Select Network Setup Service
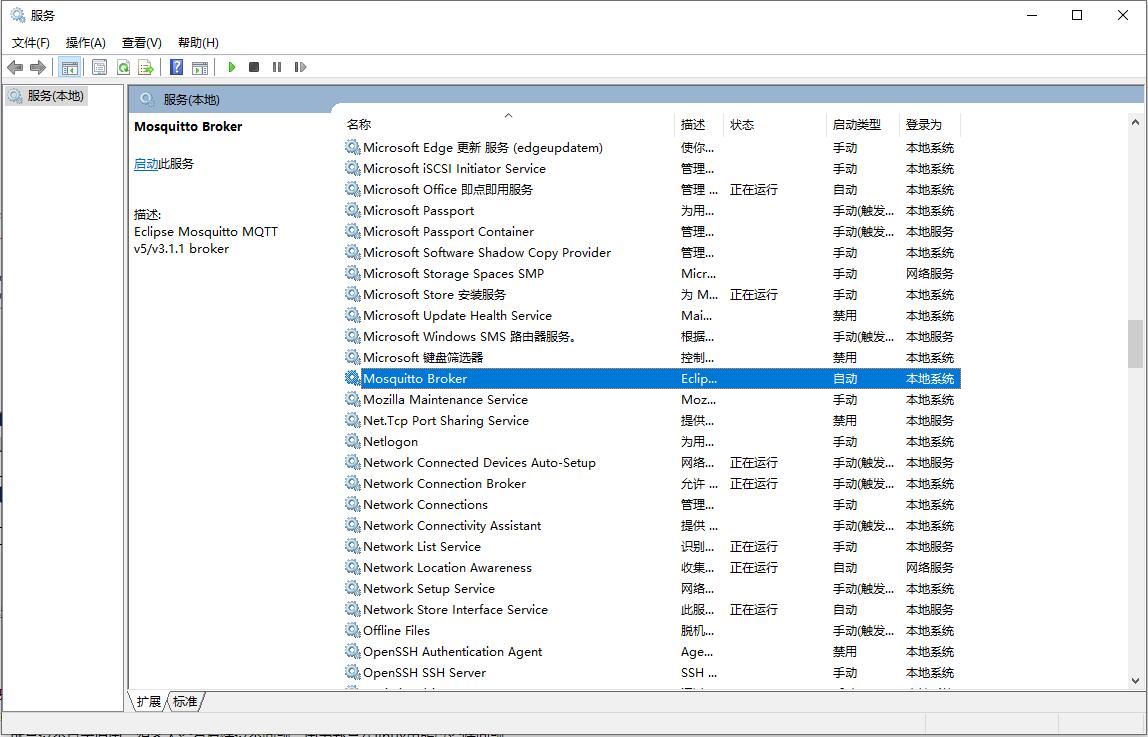The image size is (1148, 737). (x=652, y=588)
